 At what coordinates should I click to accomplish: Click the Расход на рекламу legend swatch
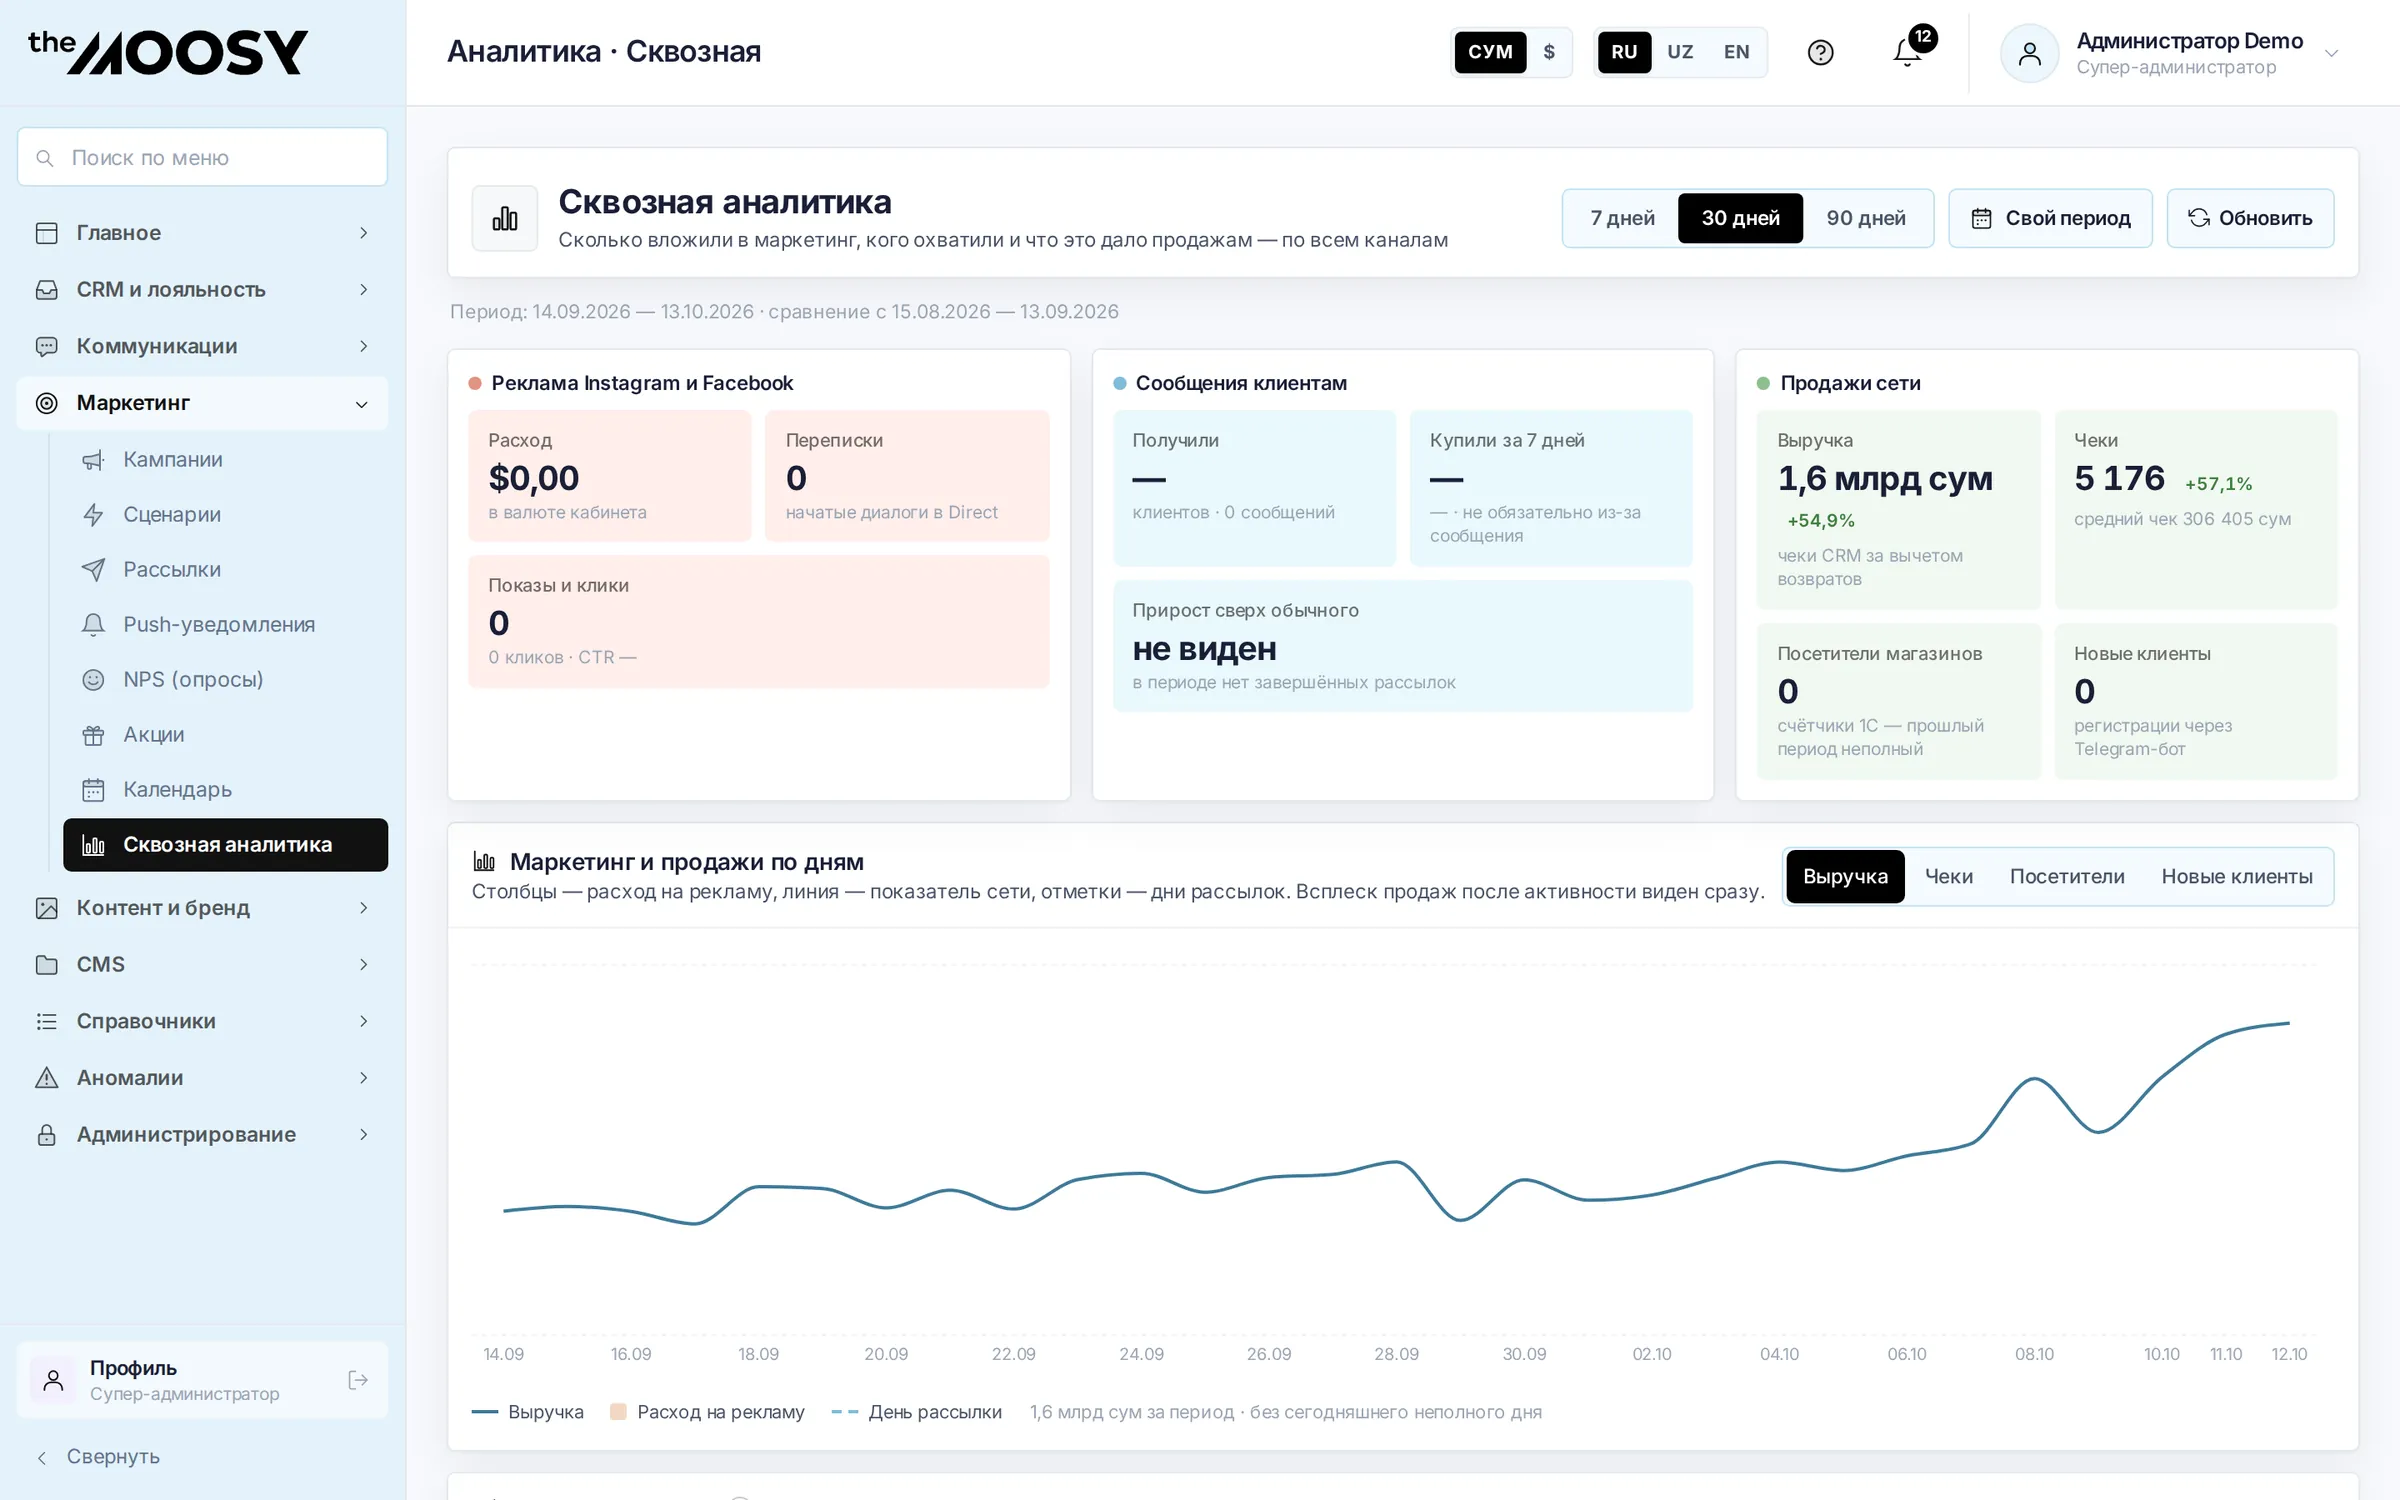618,1412
